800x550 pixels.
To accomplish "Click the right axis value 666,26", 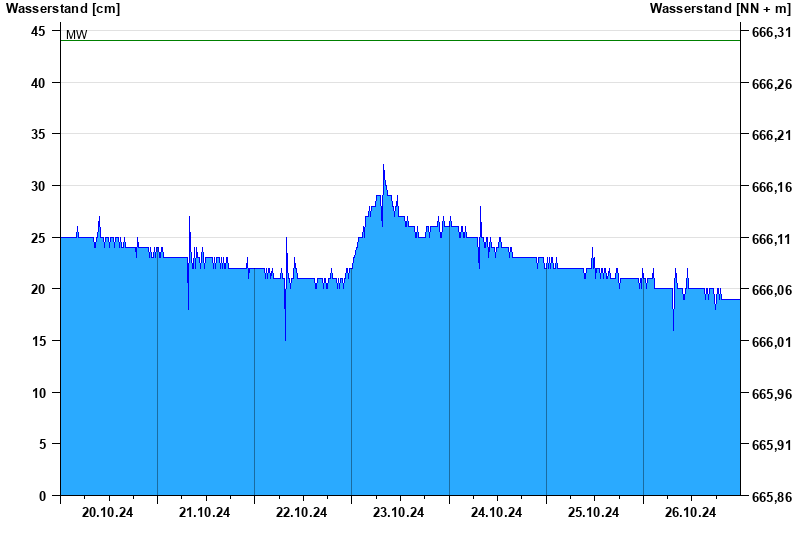I will pos(772,84).
